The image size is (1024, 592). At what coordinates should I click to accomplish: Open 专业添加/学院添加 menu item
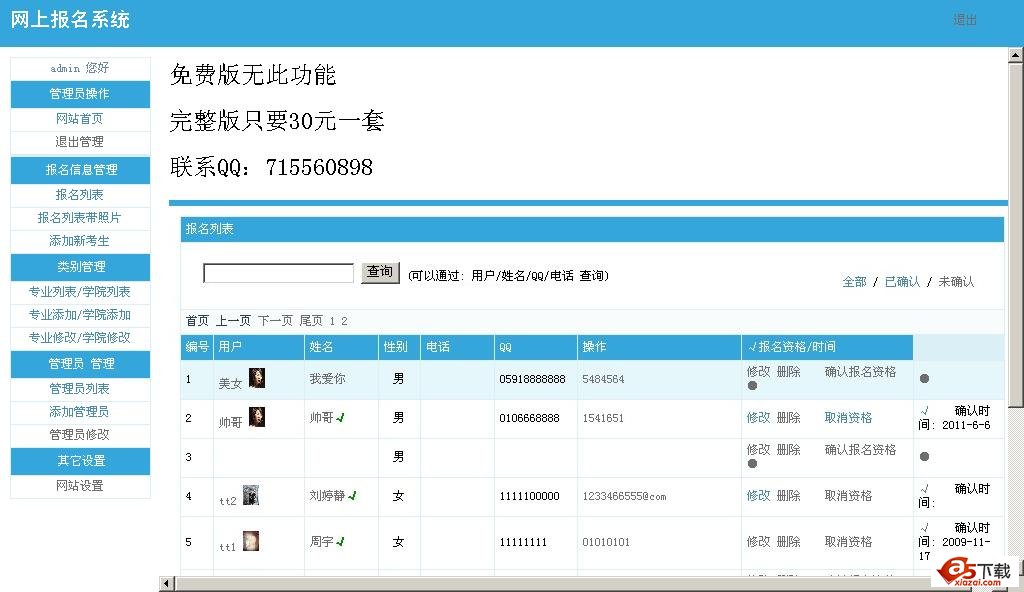(x=80, y=314)
